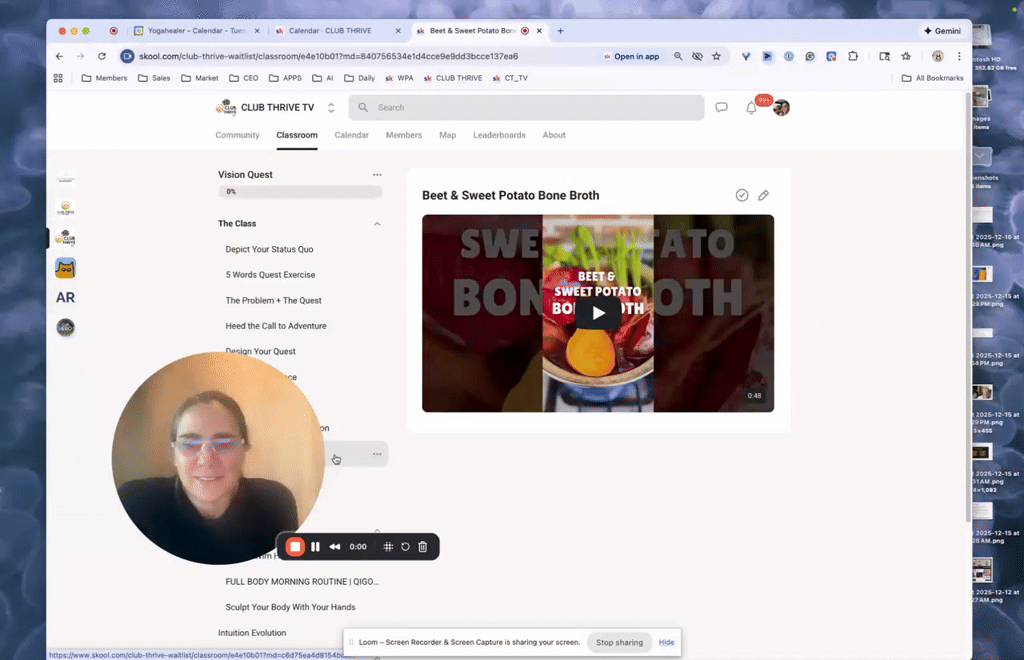Open The Problem + The Quest lesson
1024x660 pixels.
273,300
